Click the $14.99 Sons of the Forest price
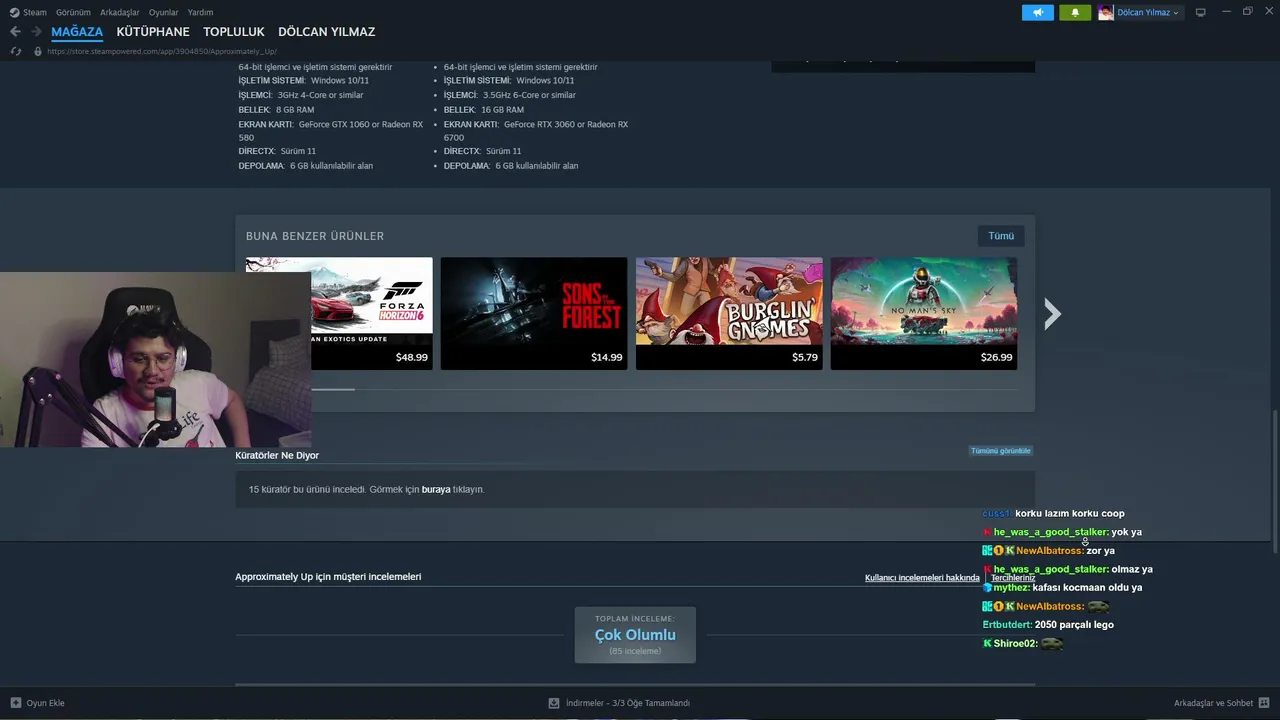This screenshot has height=720, width=1280. pos(606,357)
